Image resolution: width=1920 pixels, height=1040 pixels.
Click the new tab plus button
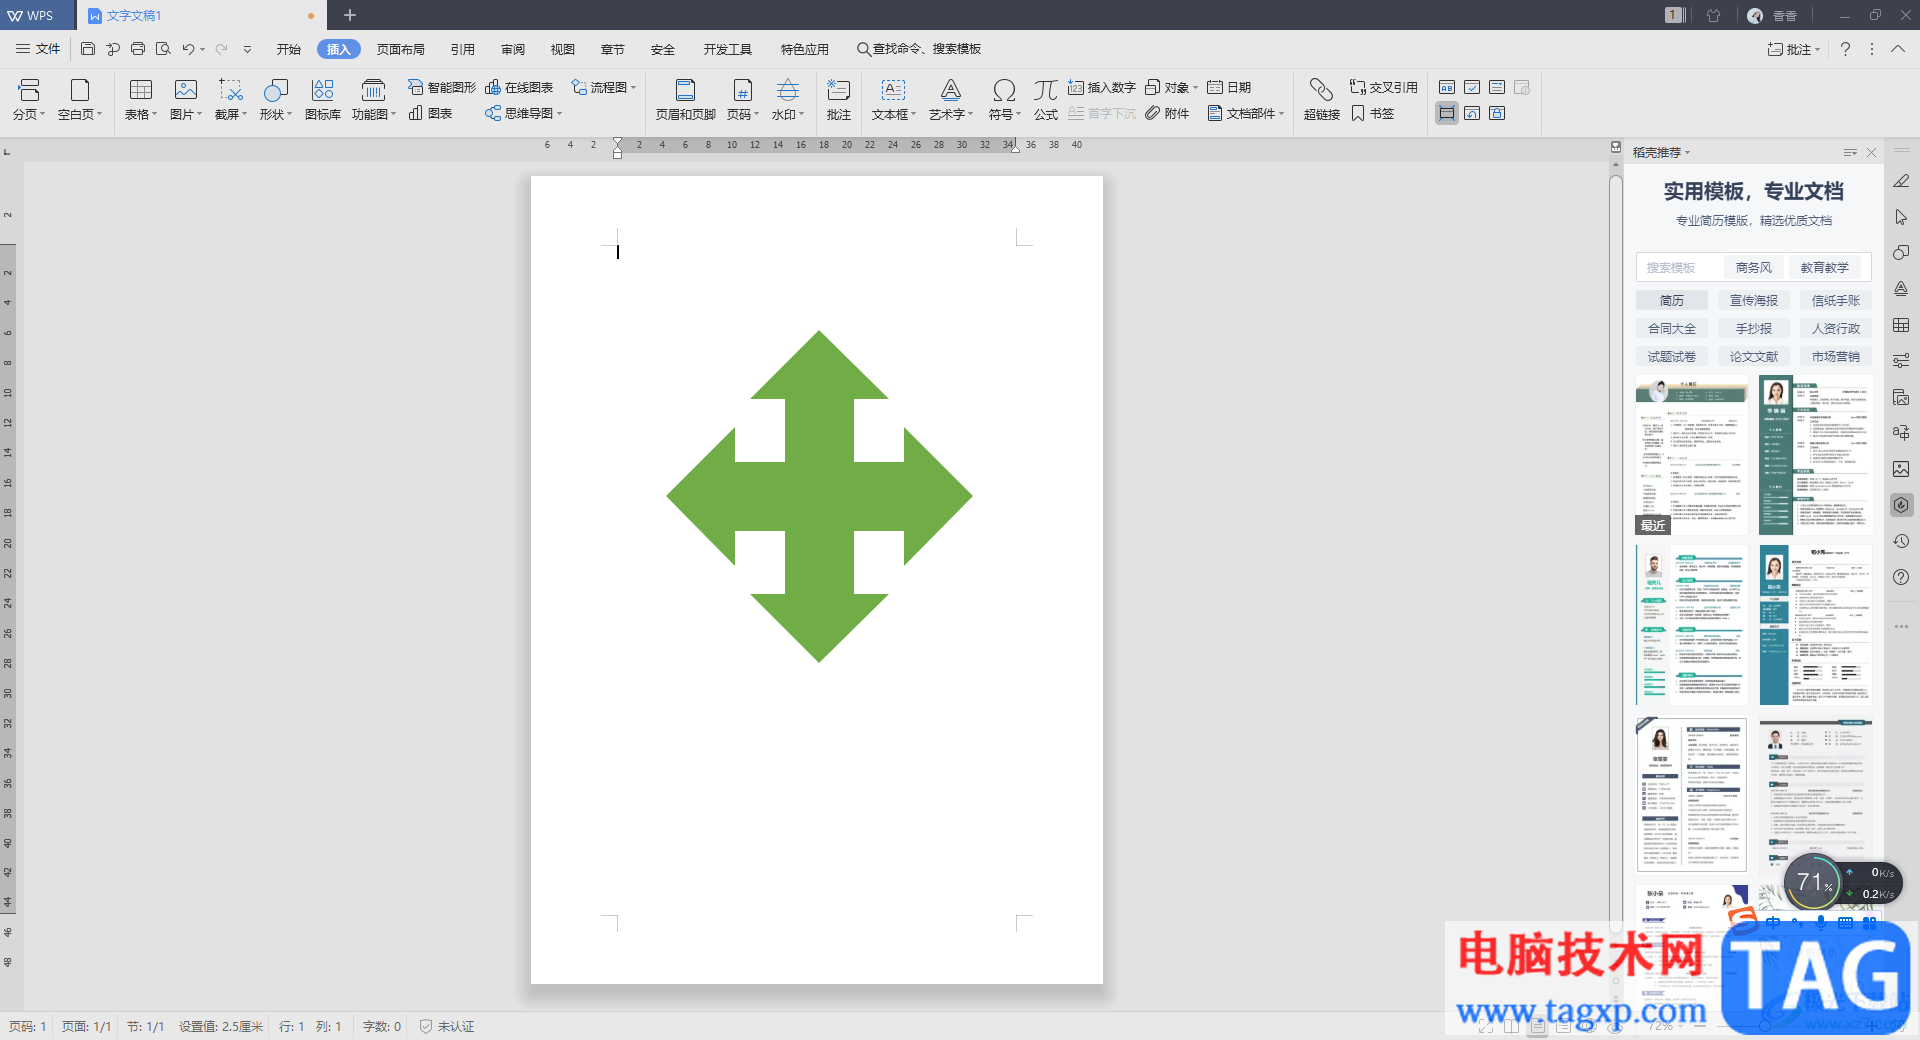pyautogui.click(x=350, y=15)
